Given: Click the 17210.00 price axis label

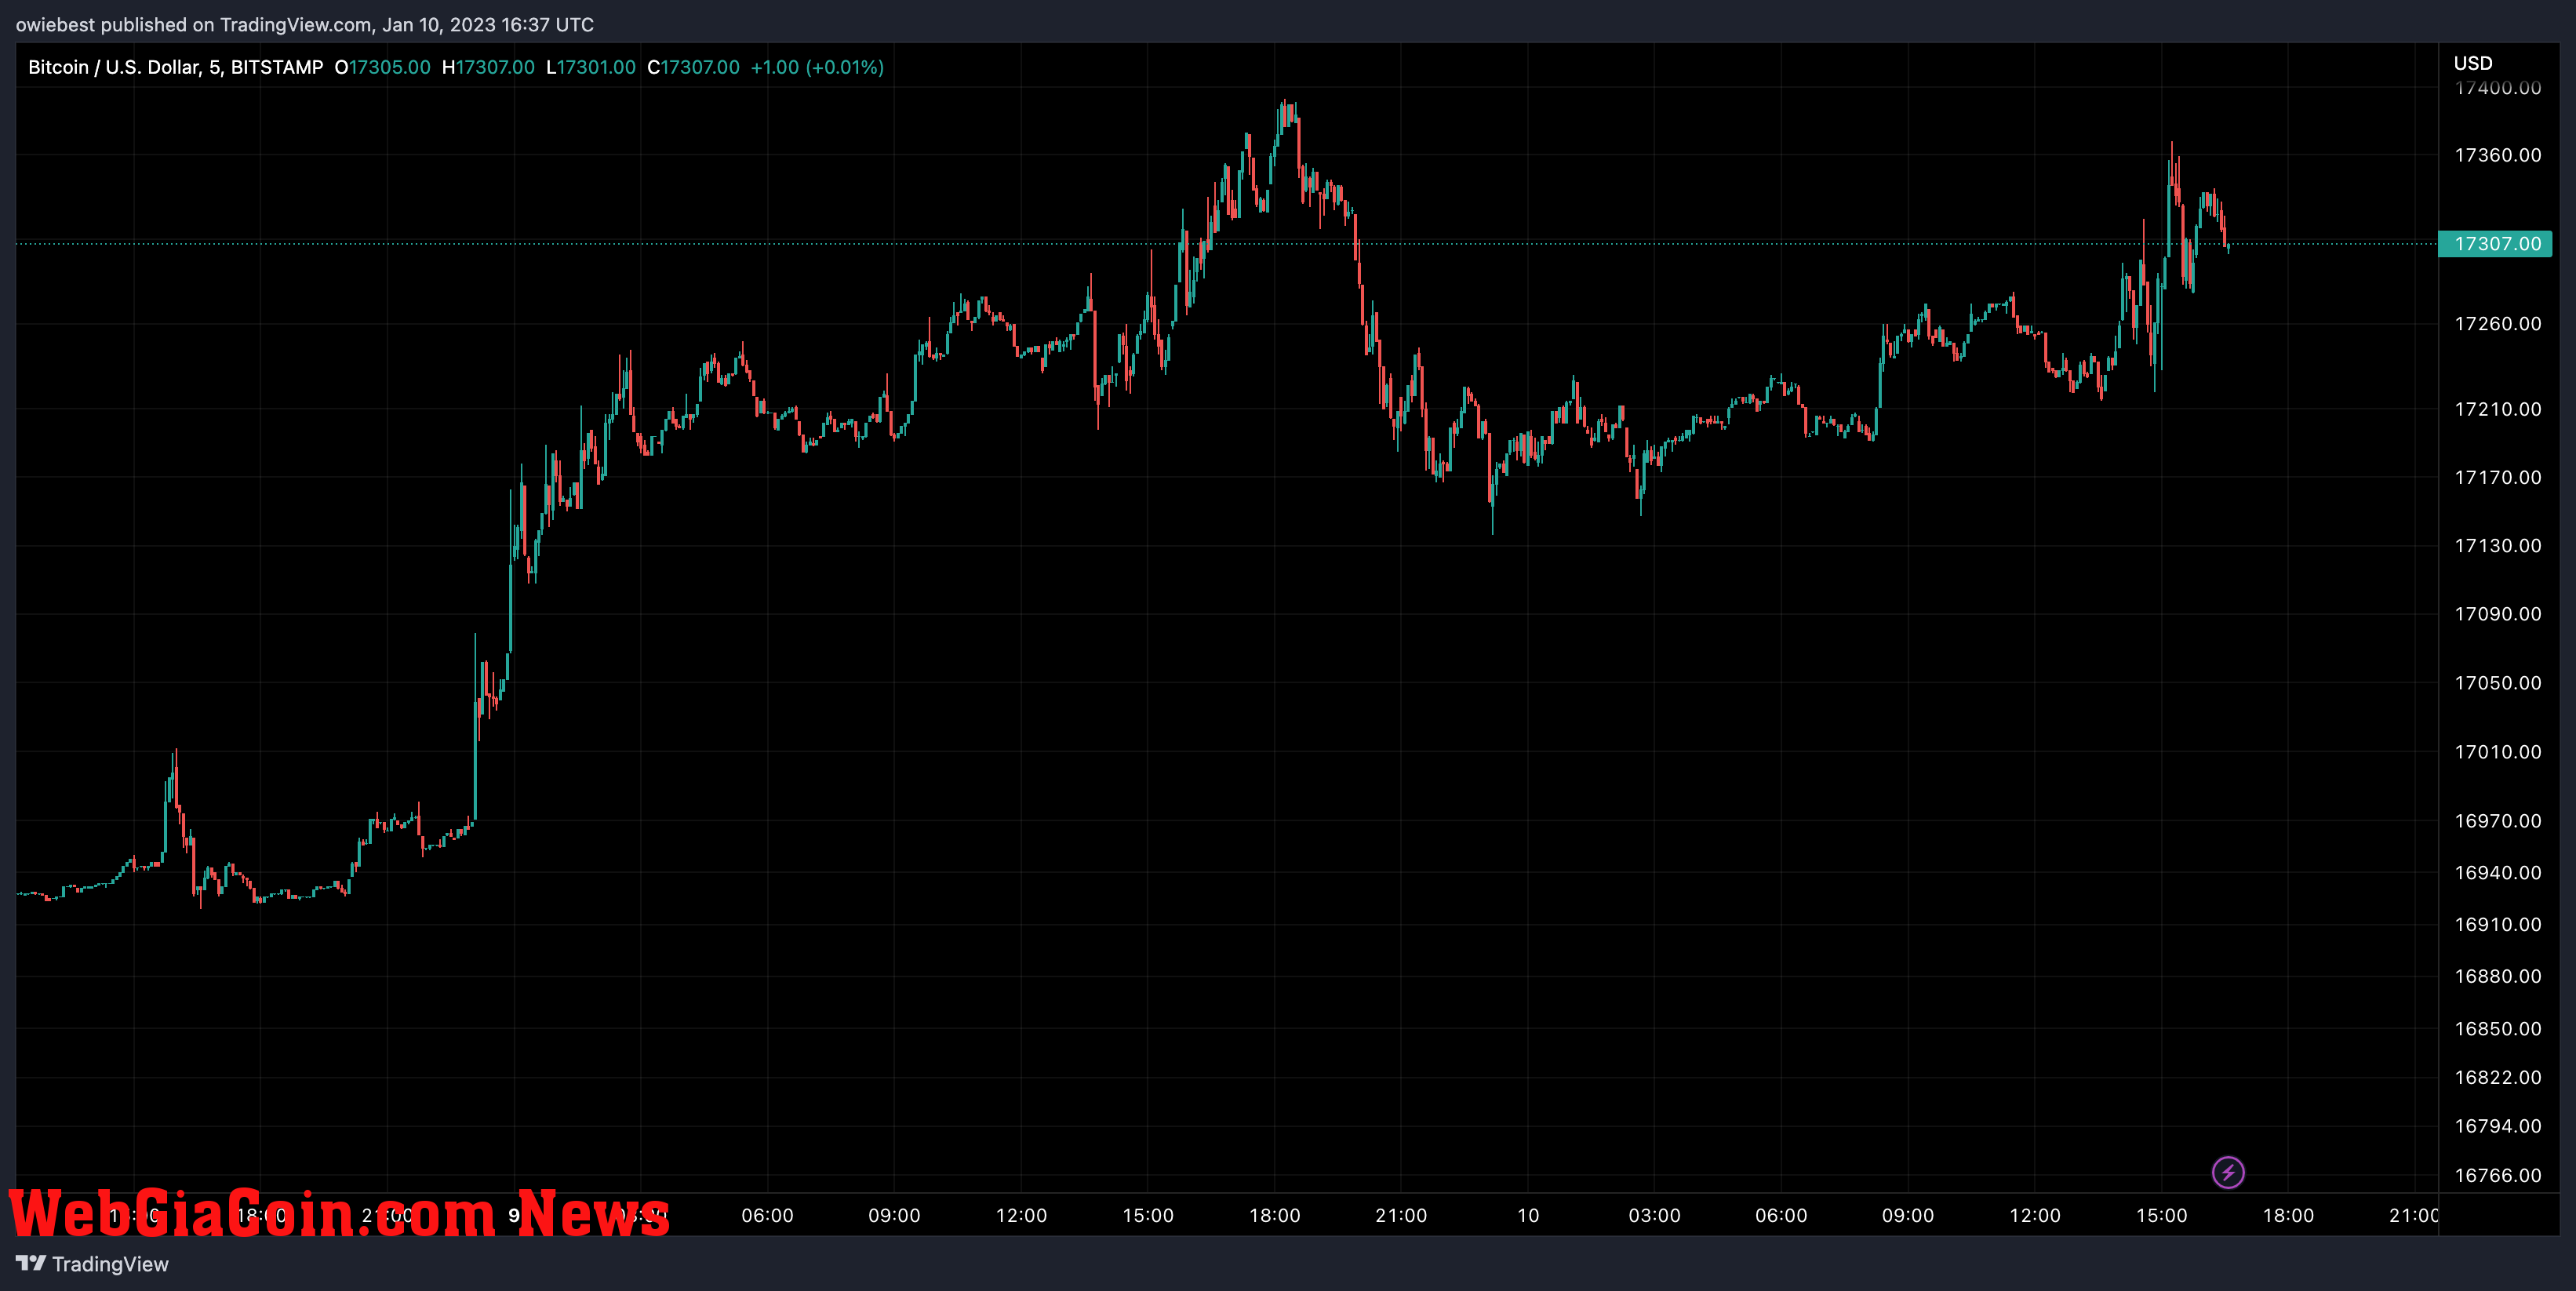Looking at the screenshot, I should click(2497, 409).
